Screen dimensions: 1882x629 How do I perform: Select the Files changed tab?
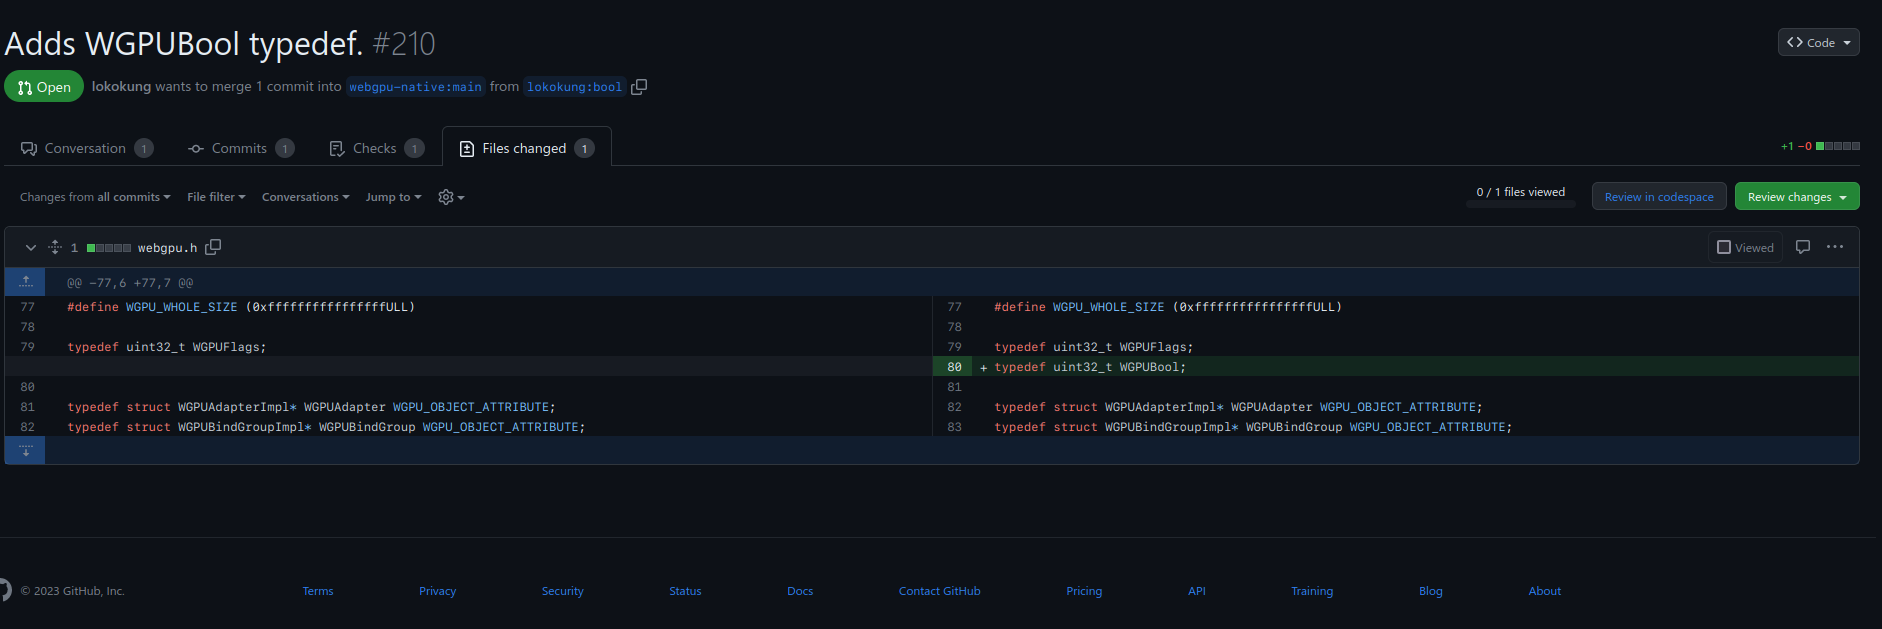[x=526, y=148]
